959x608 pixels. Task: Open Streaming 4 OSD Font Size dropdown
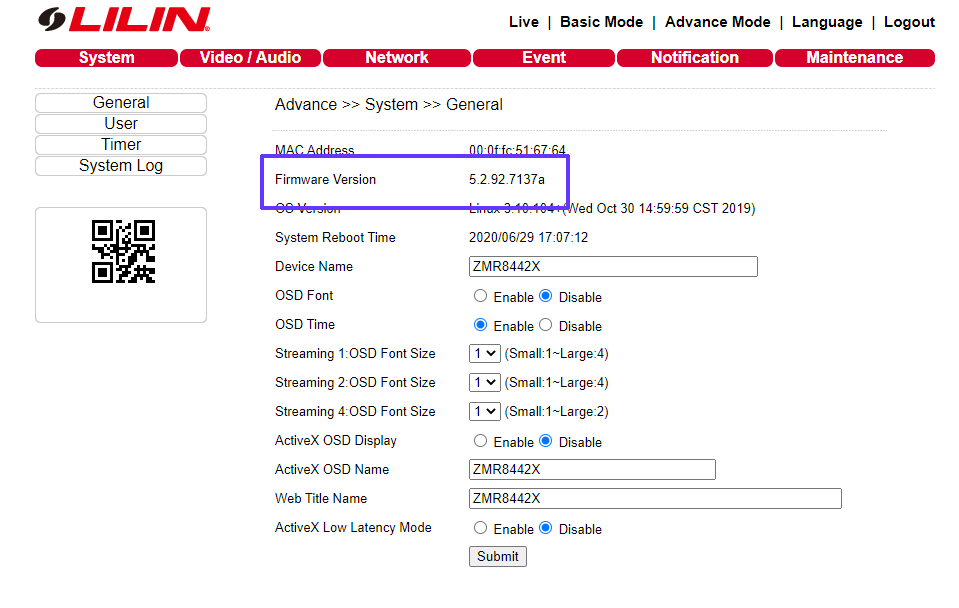tap(484, 412)
